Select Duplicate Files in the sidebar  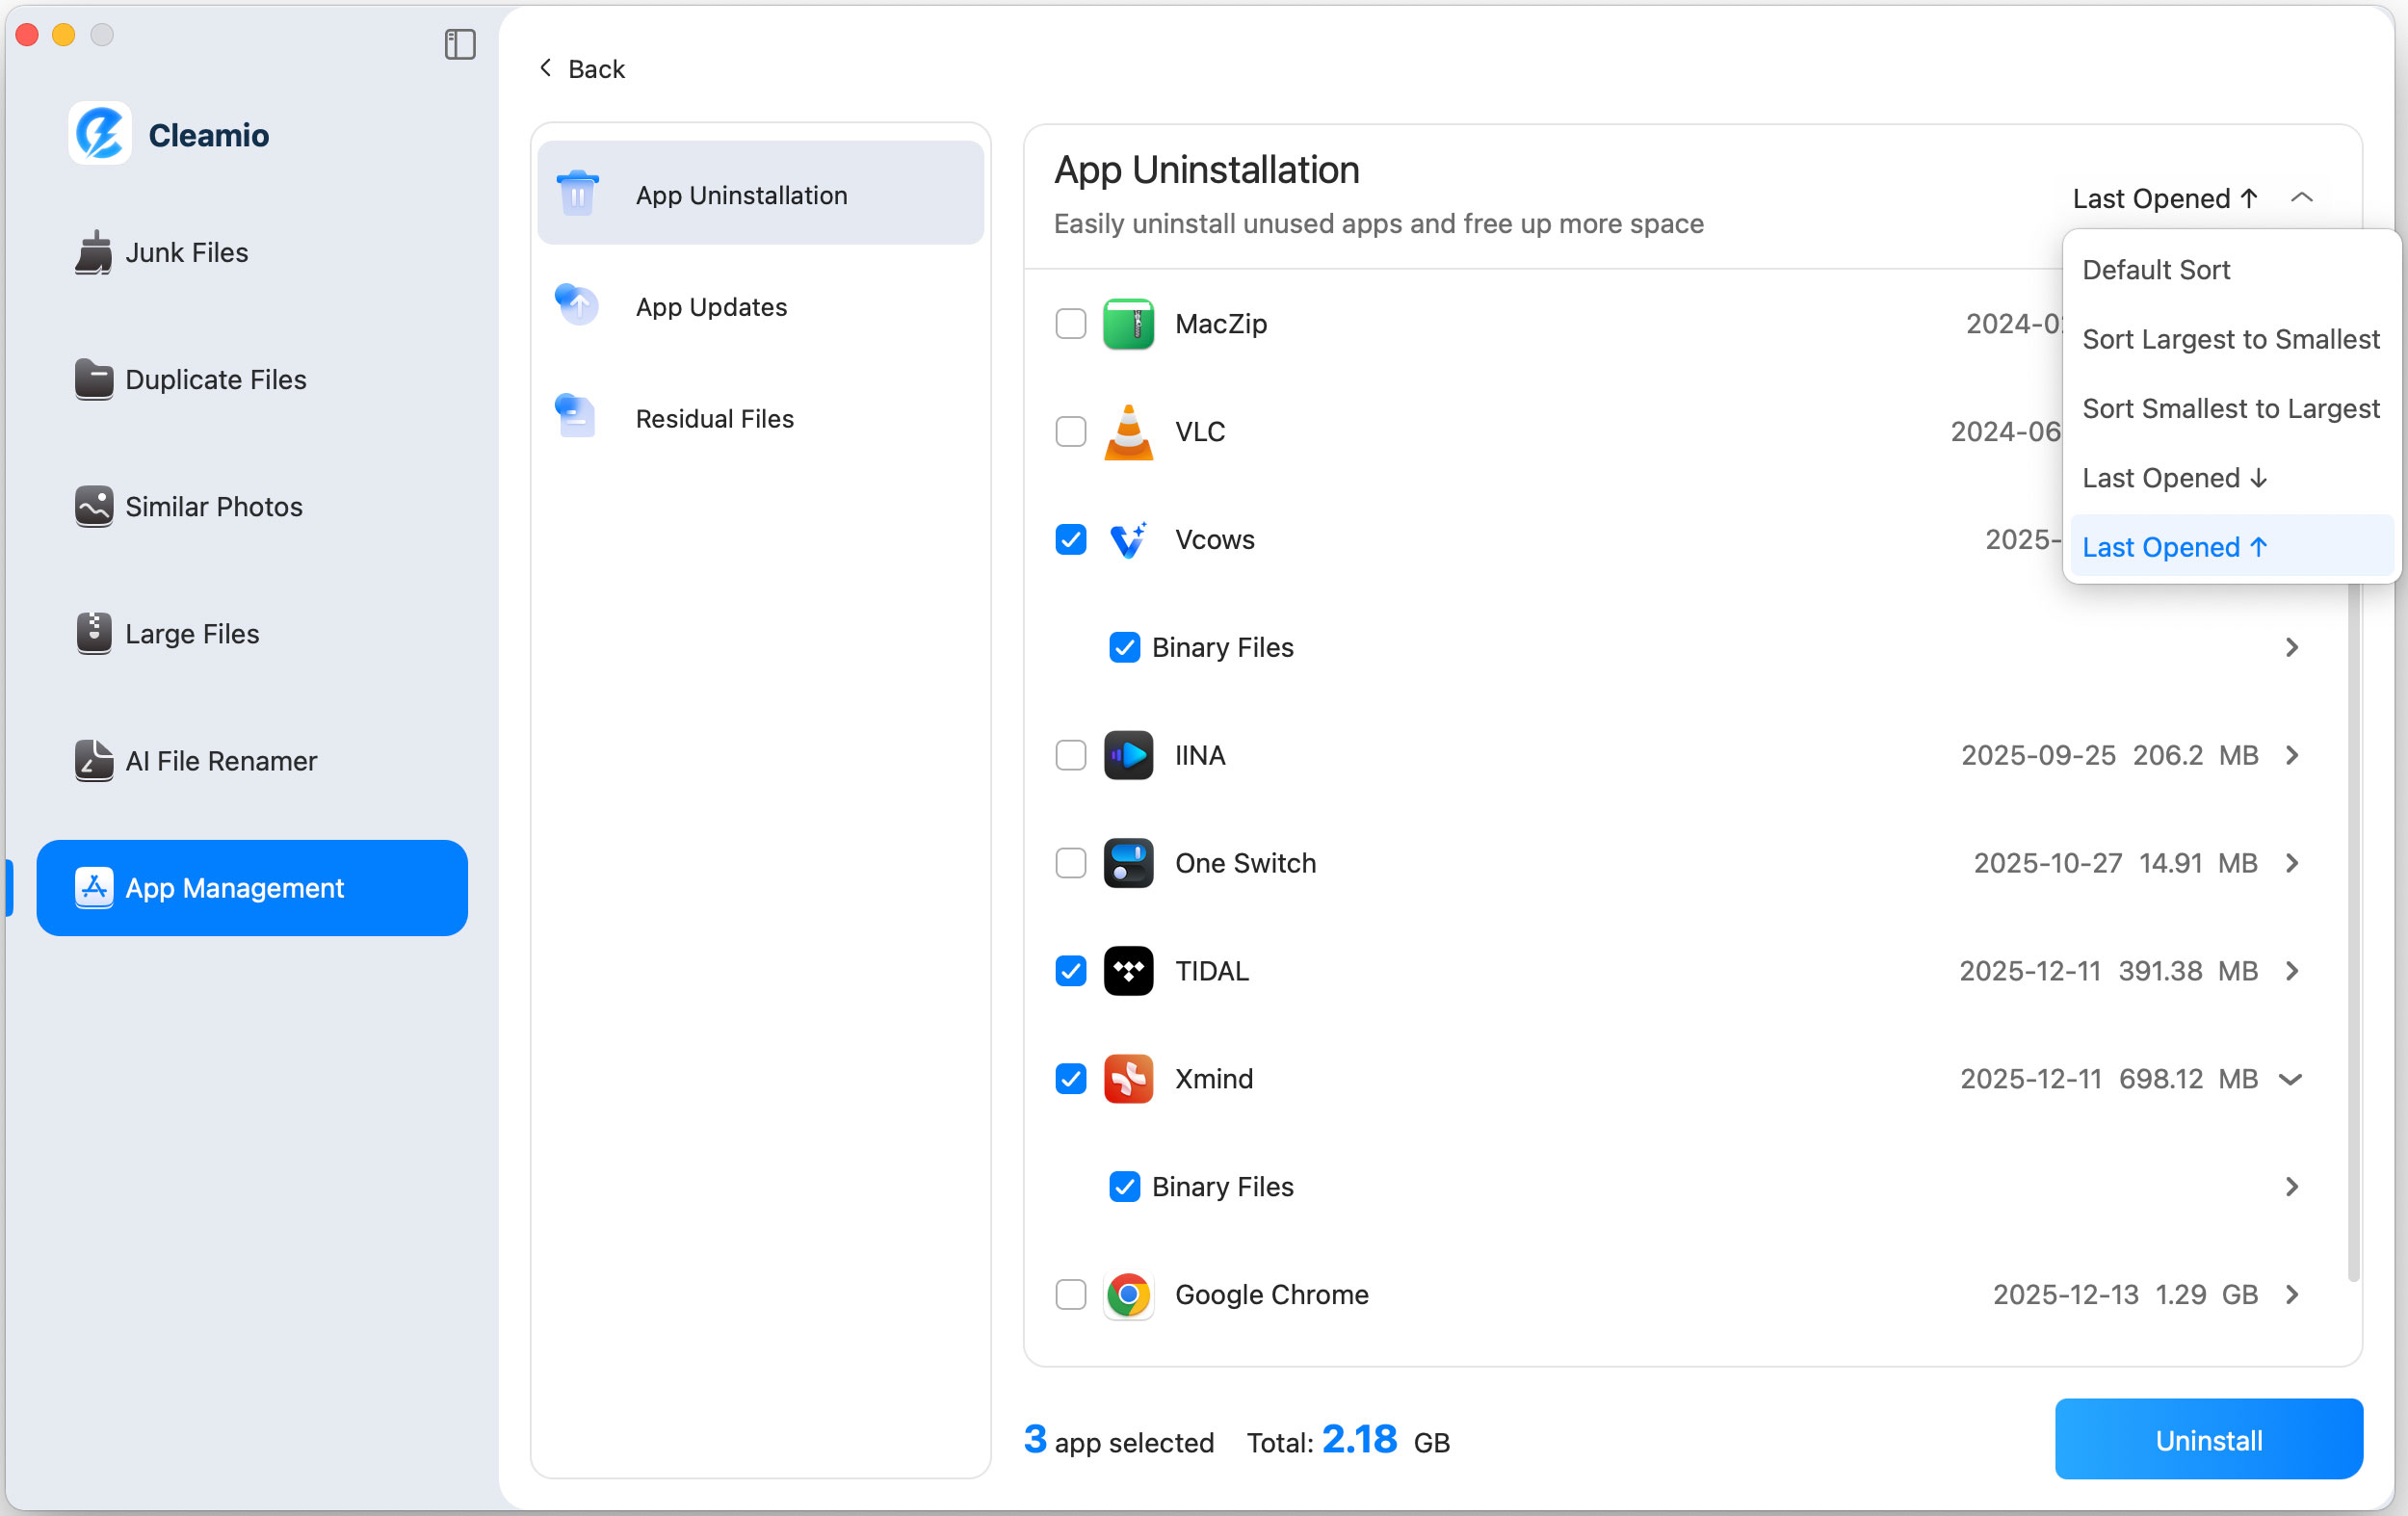click(x=215, y=380)
